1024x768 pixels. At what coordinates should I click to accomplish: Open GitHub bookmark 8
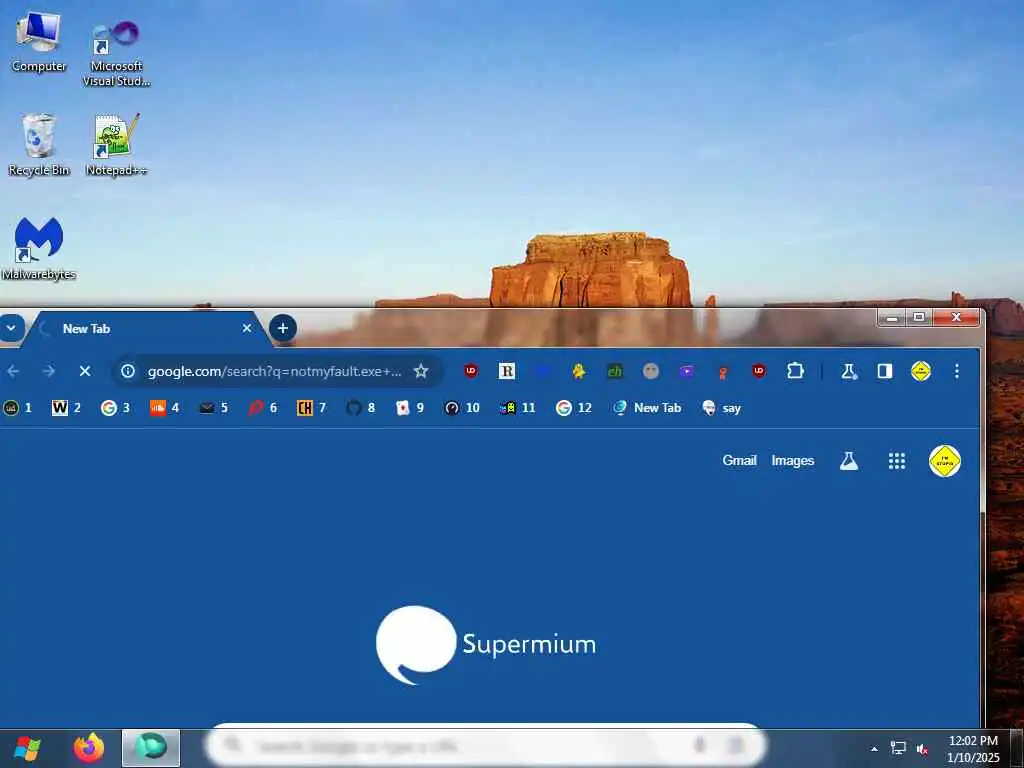(x=360, y=408)
